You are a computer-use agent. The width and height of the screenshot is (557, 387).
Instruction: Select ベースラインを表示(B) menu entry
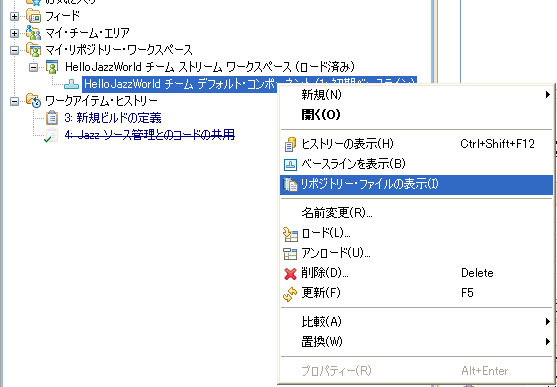pos(416,164)
